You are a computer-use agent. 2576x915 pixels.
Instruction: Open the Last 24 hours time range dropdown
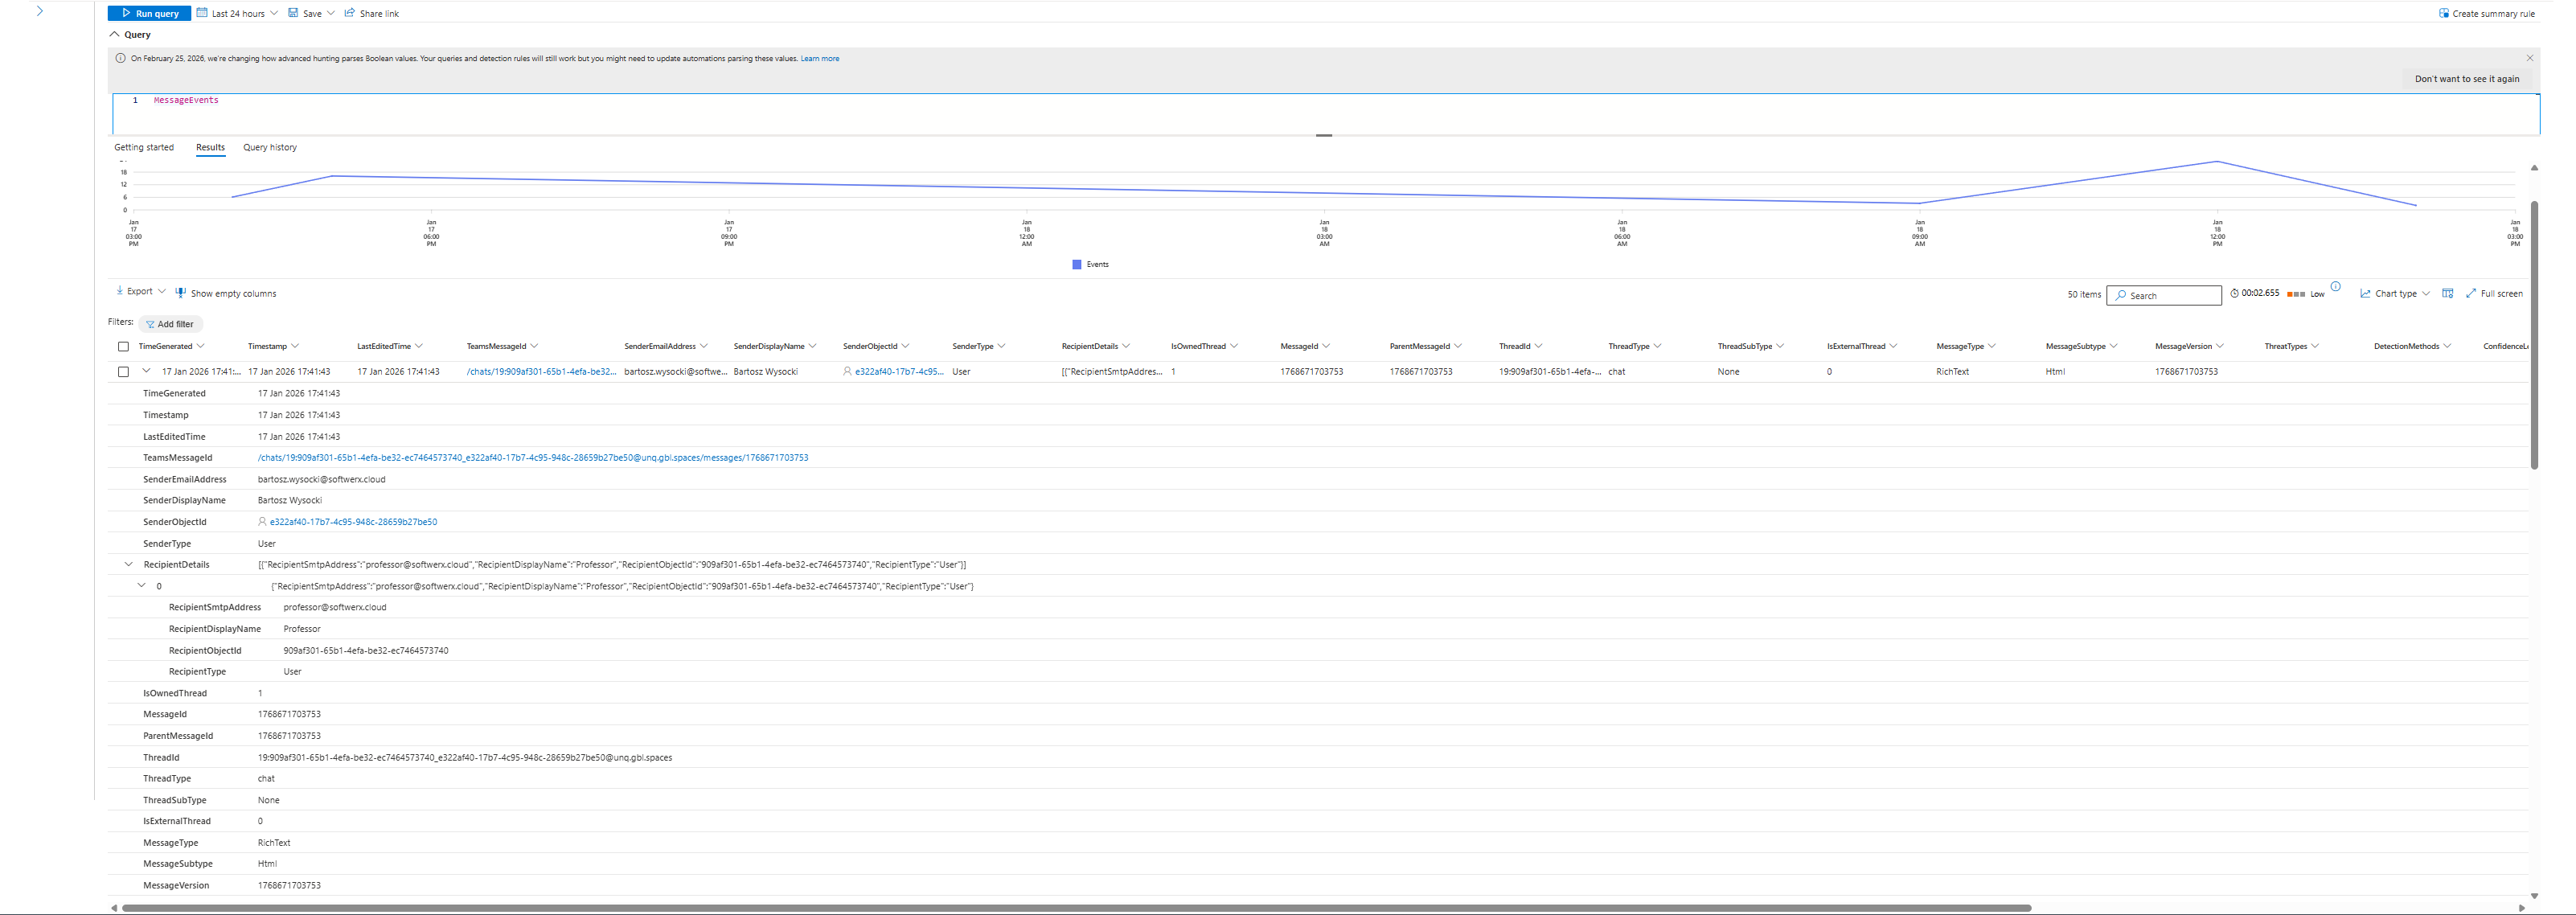(x=238, y=14)
